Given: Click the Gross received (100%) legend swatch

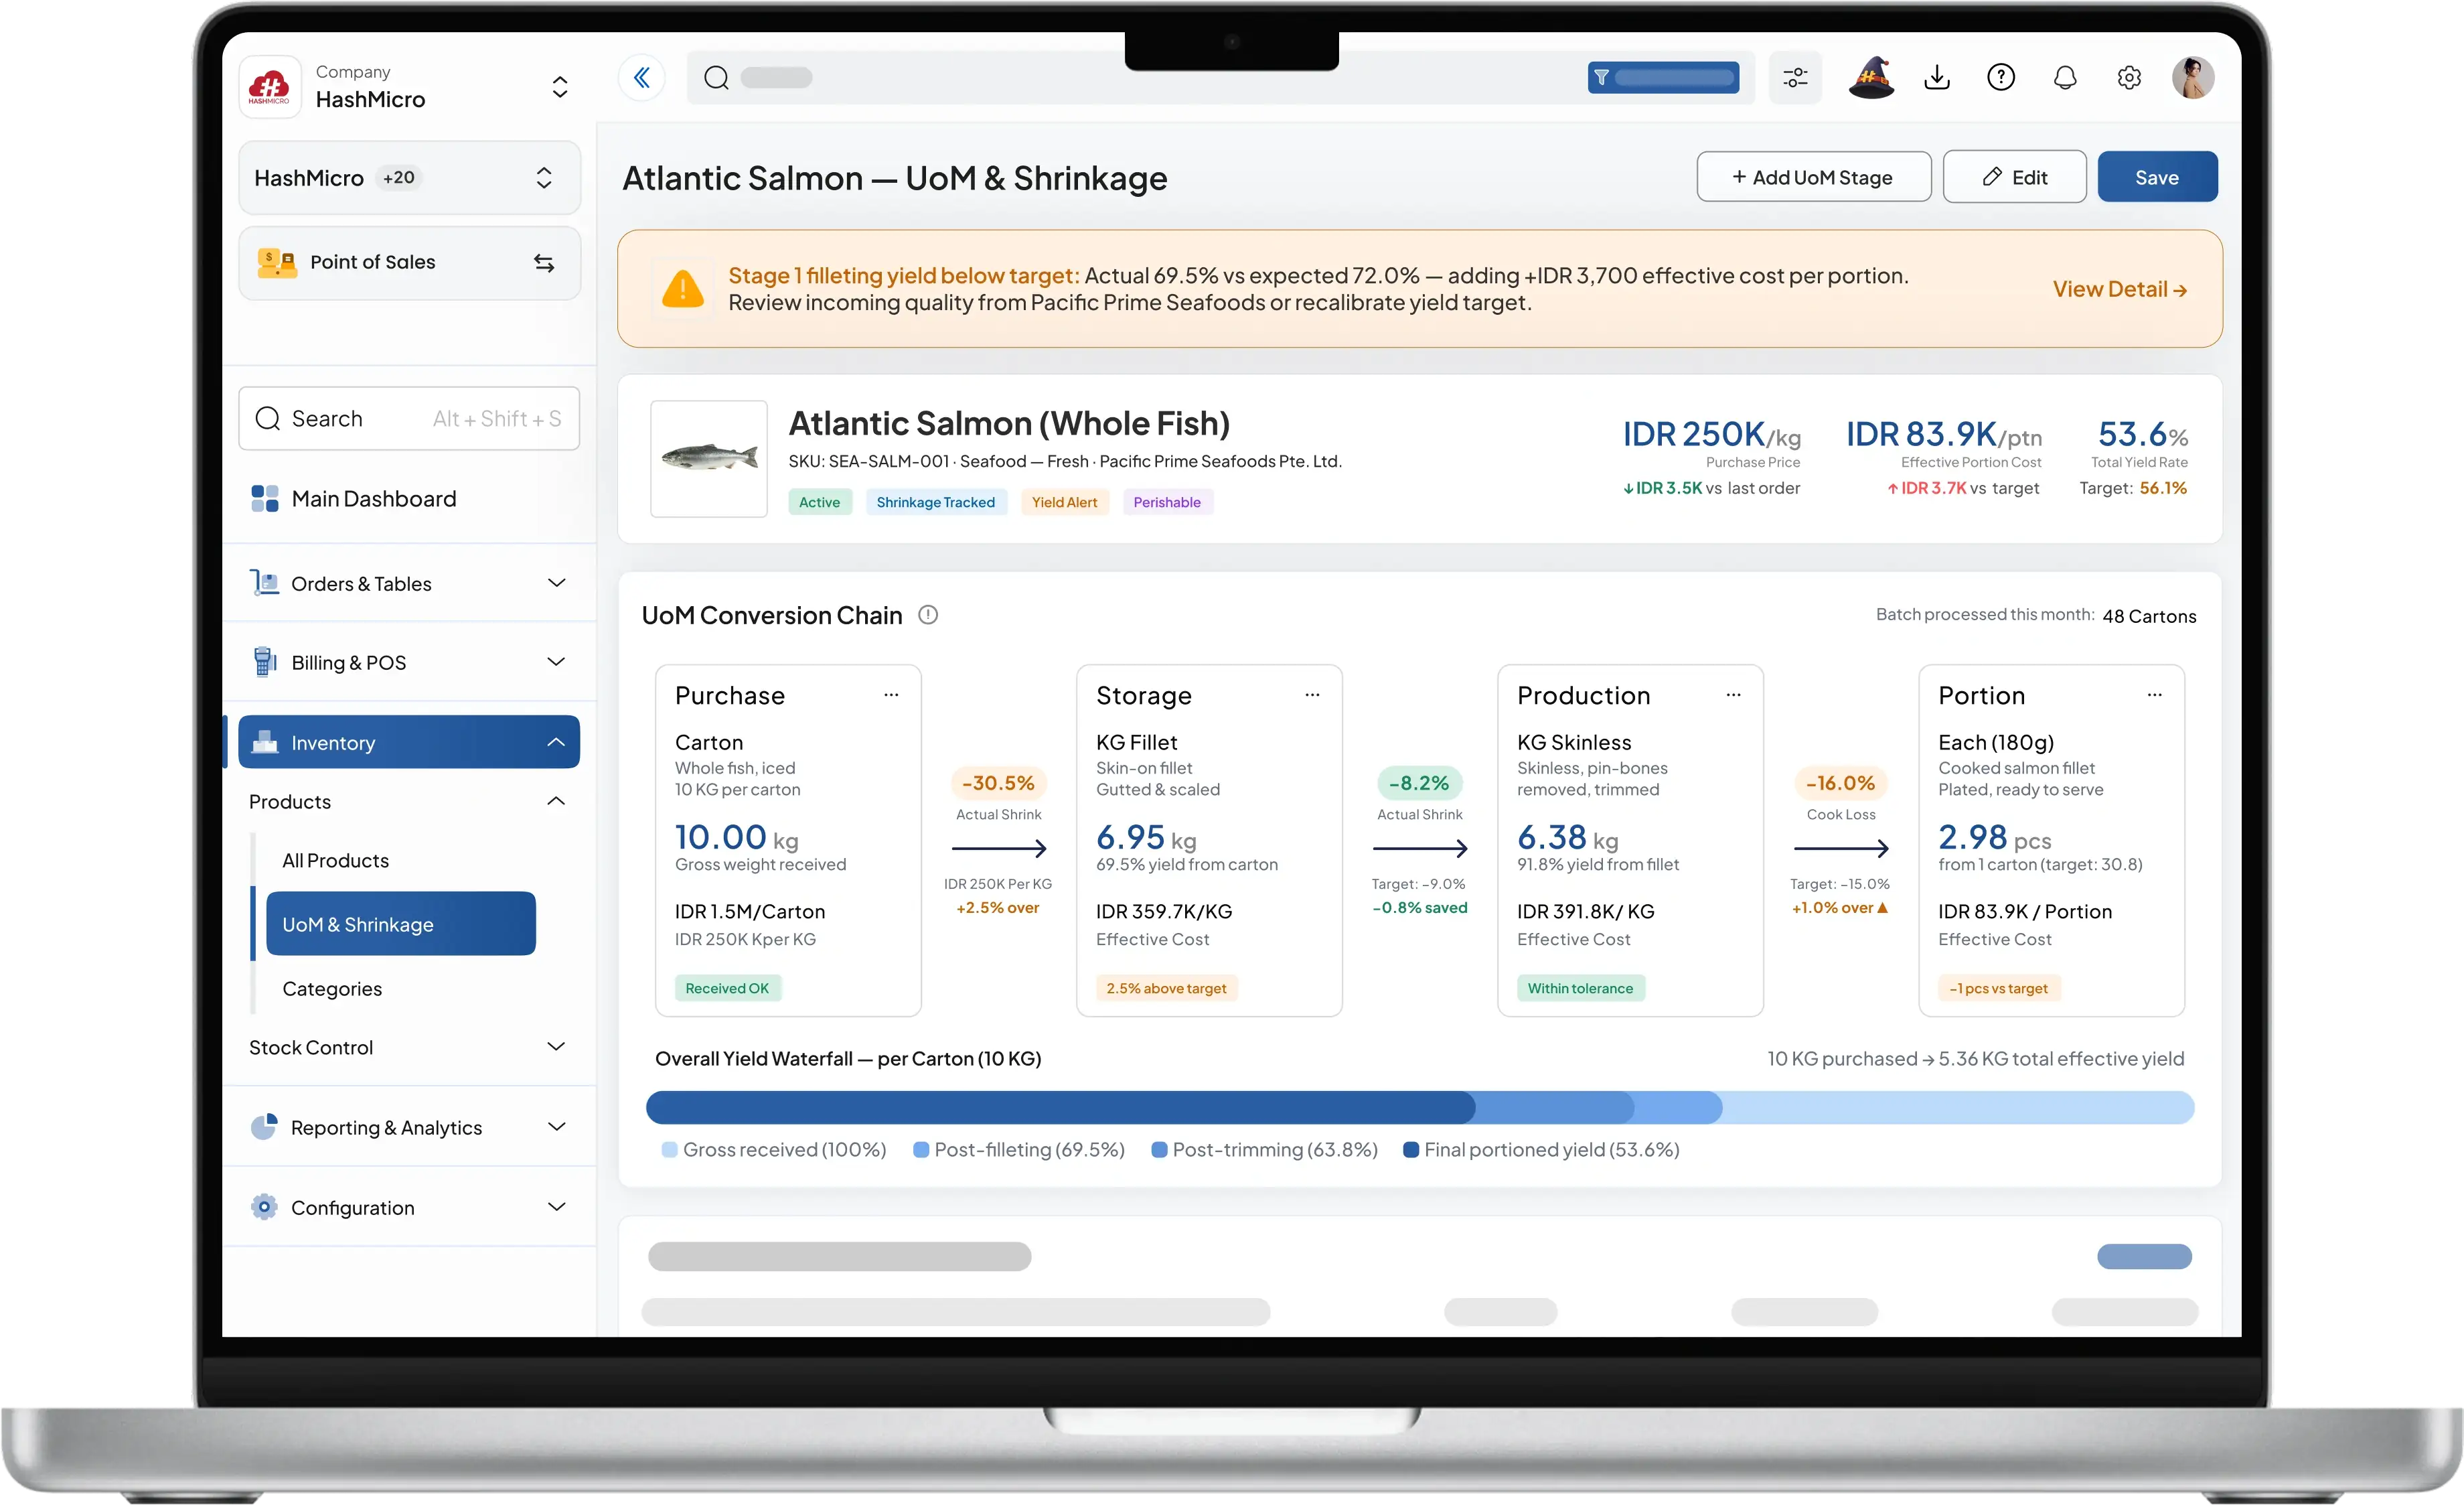Looking at the screenshot, I should pyautogui.click(x=670, y=1150).
